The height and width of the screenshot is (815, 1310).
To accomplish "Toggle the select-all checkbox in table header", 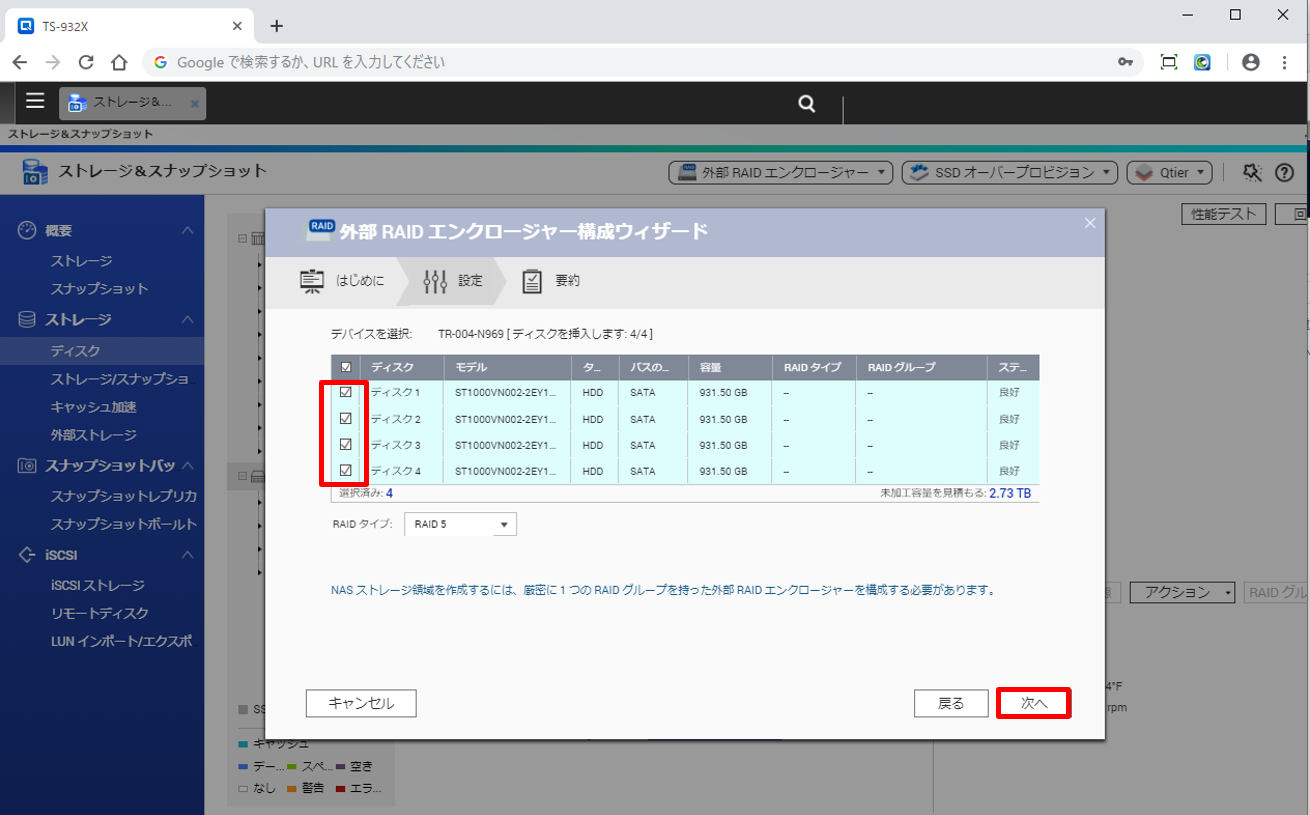I will (x=346, y=367).
